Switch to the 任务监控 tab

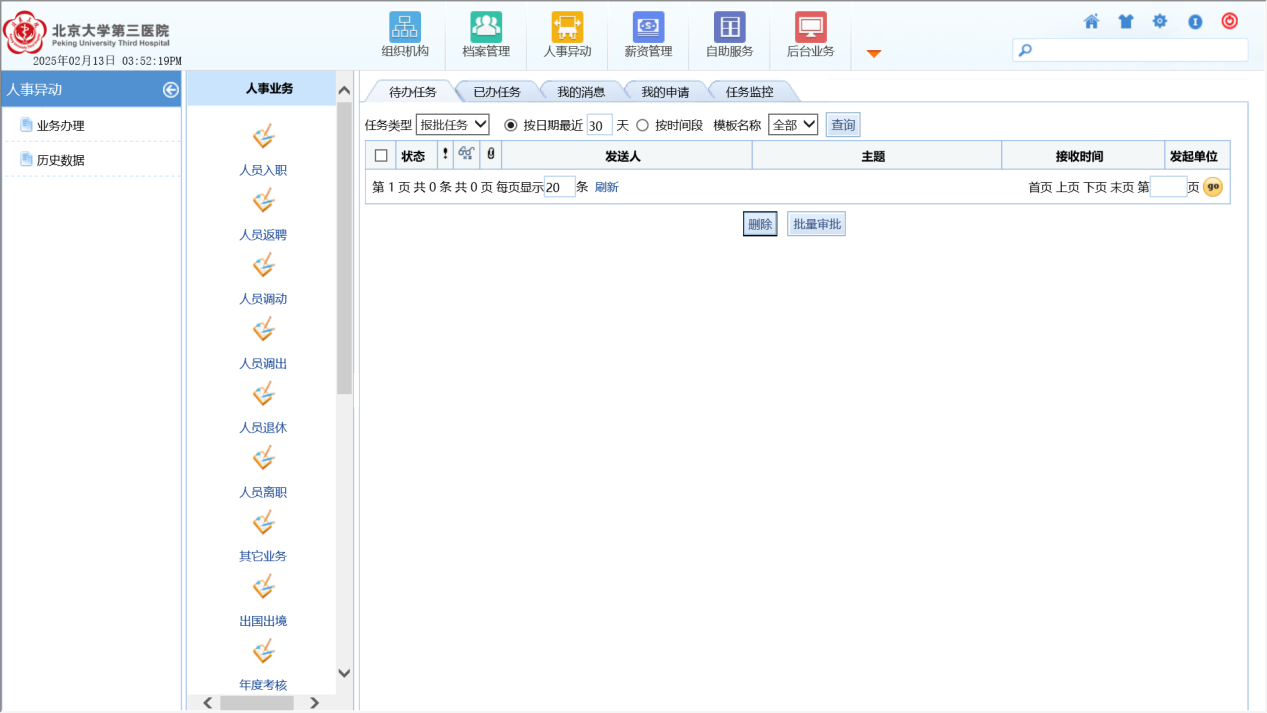point(749,92)
